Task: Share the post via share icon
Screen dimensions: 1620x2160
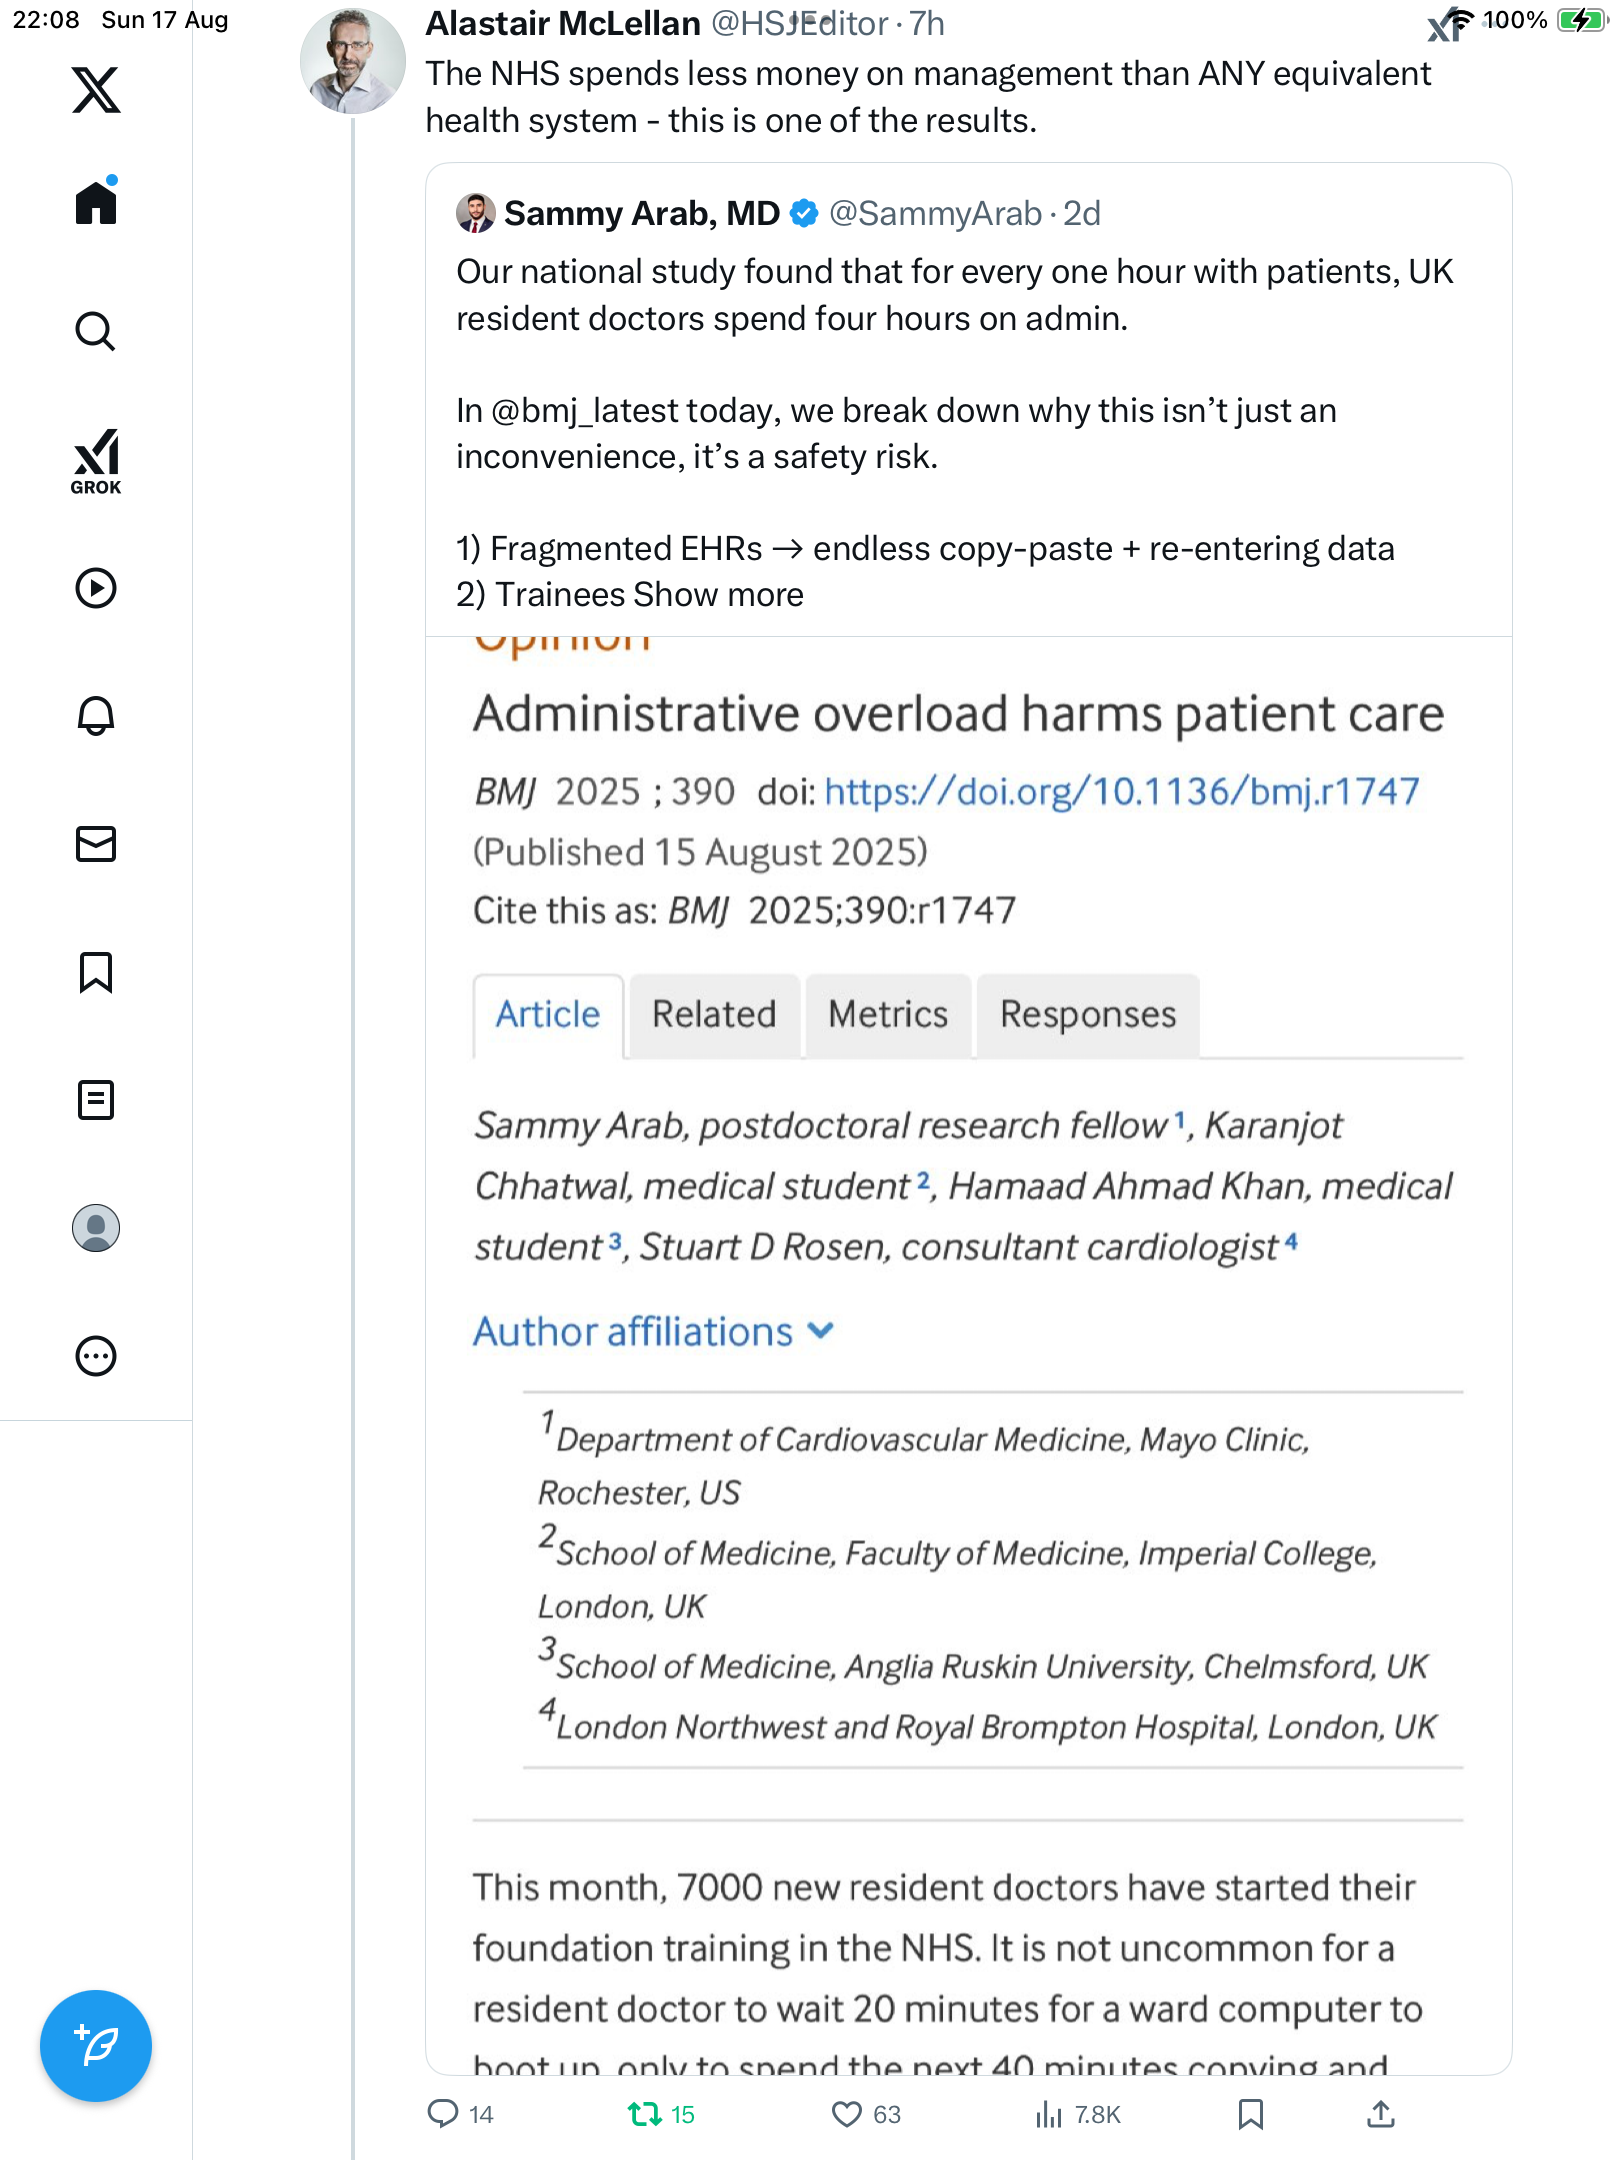Action: (1381, 2114)
